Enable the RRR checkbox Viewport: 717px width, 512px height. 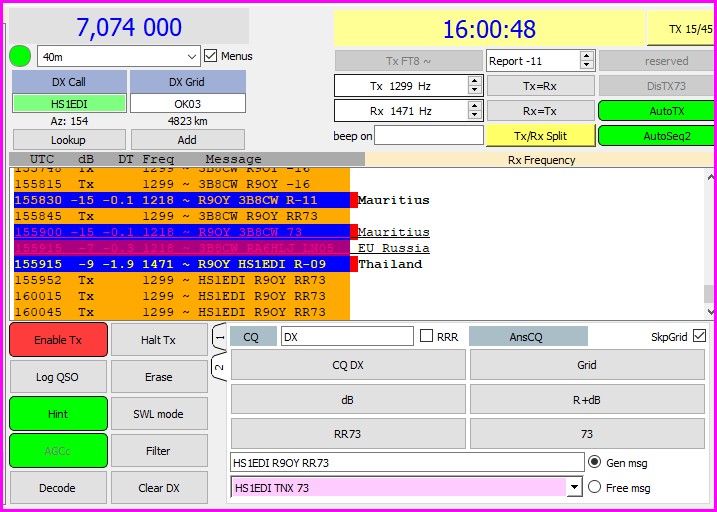(427, 337)
